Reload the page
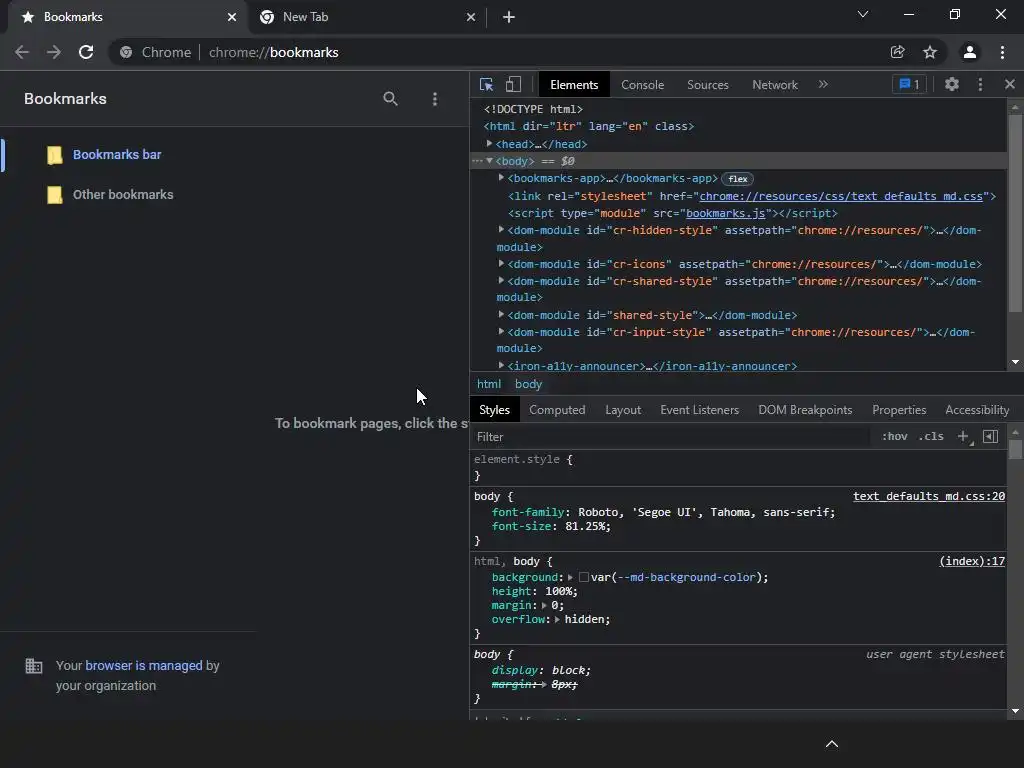 coord(86,52)
